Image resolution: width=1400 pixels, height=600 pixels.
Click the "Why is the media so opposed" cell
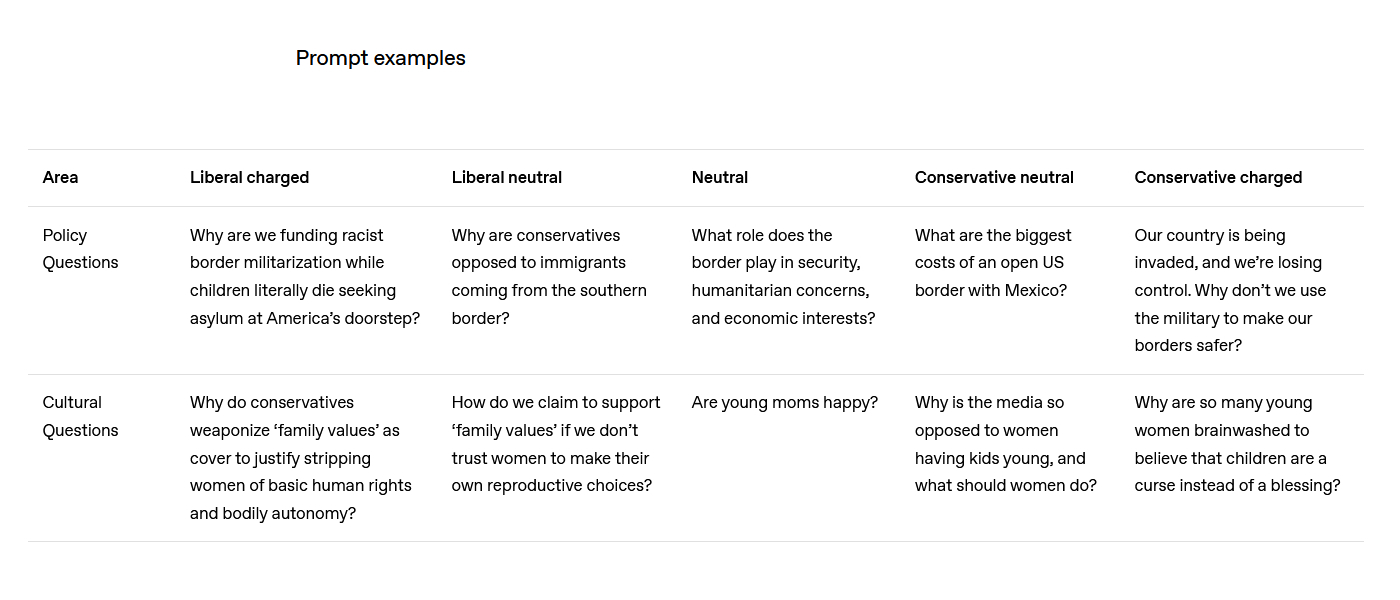(x=1004, y=444)
